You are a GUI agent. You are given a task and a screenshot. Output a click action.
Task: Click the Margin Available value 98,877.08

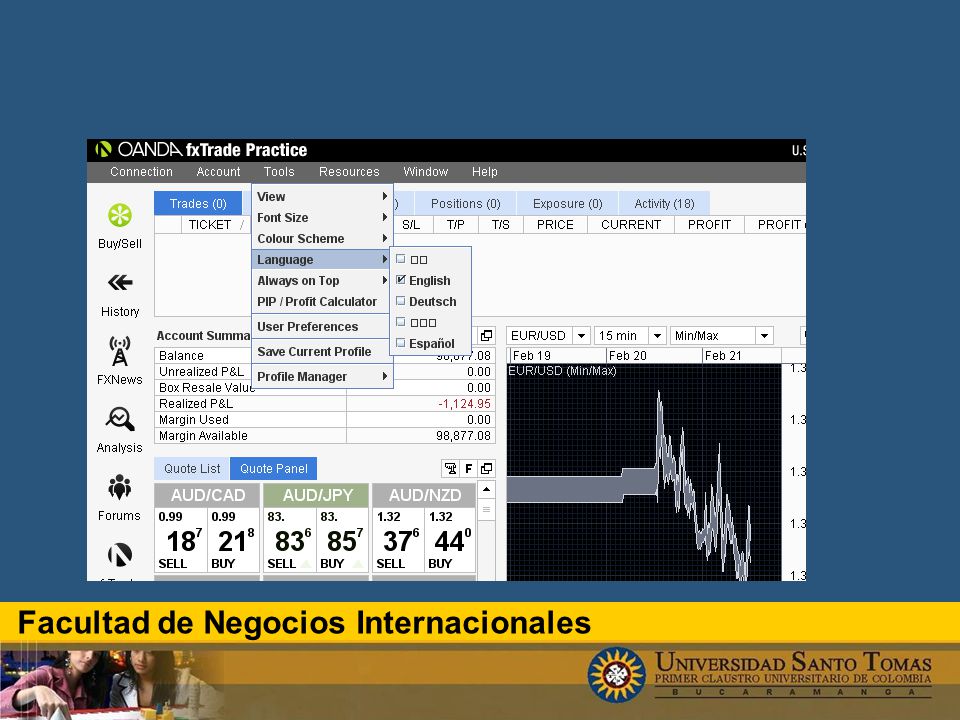pyautogui.click(x=463, y=435)
